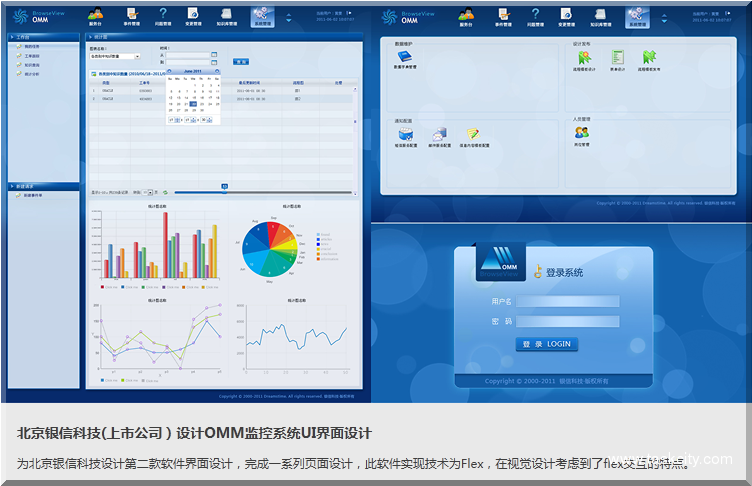Open page-size dropdown in table pager
Screen dimensions: 752x486
150,192
